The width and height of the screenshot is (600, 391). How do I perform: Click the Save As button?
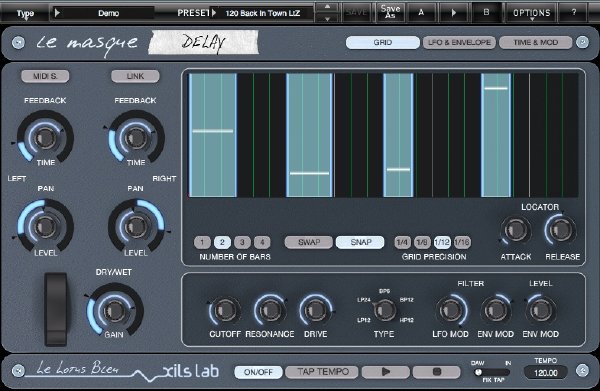(390, 12)
